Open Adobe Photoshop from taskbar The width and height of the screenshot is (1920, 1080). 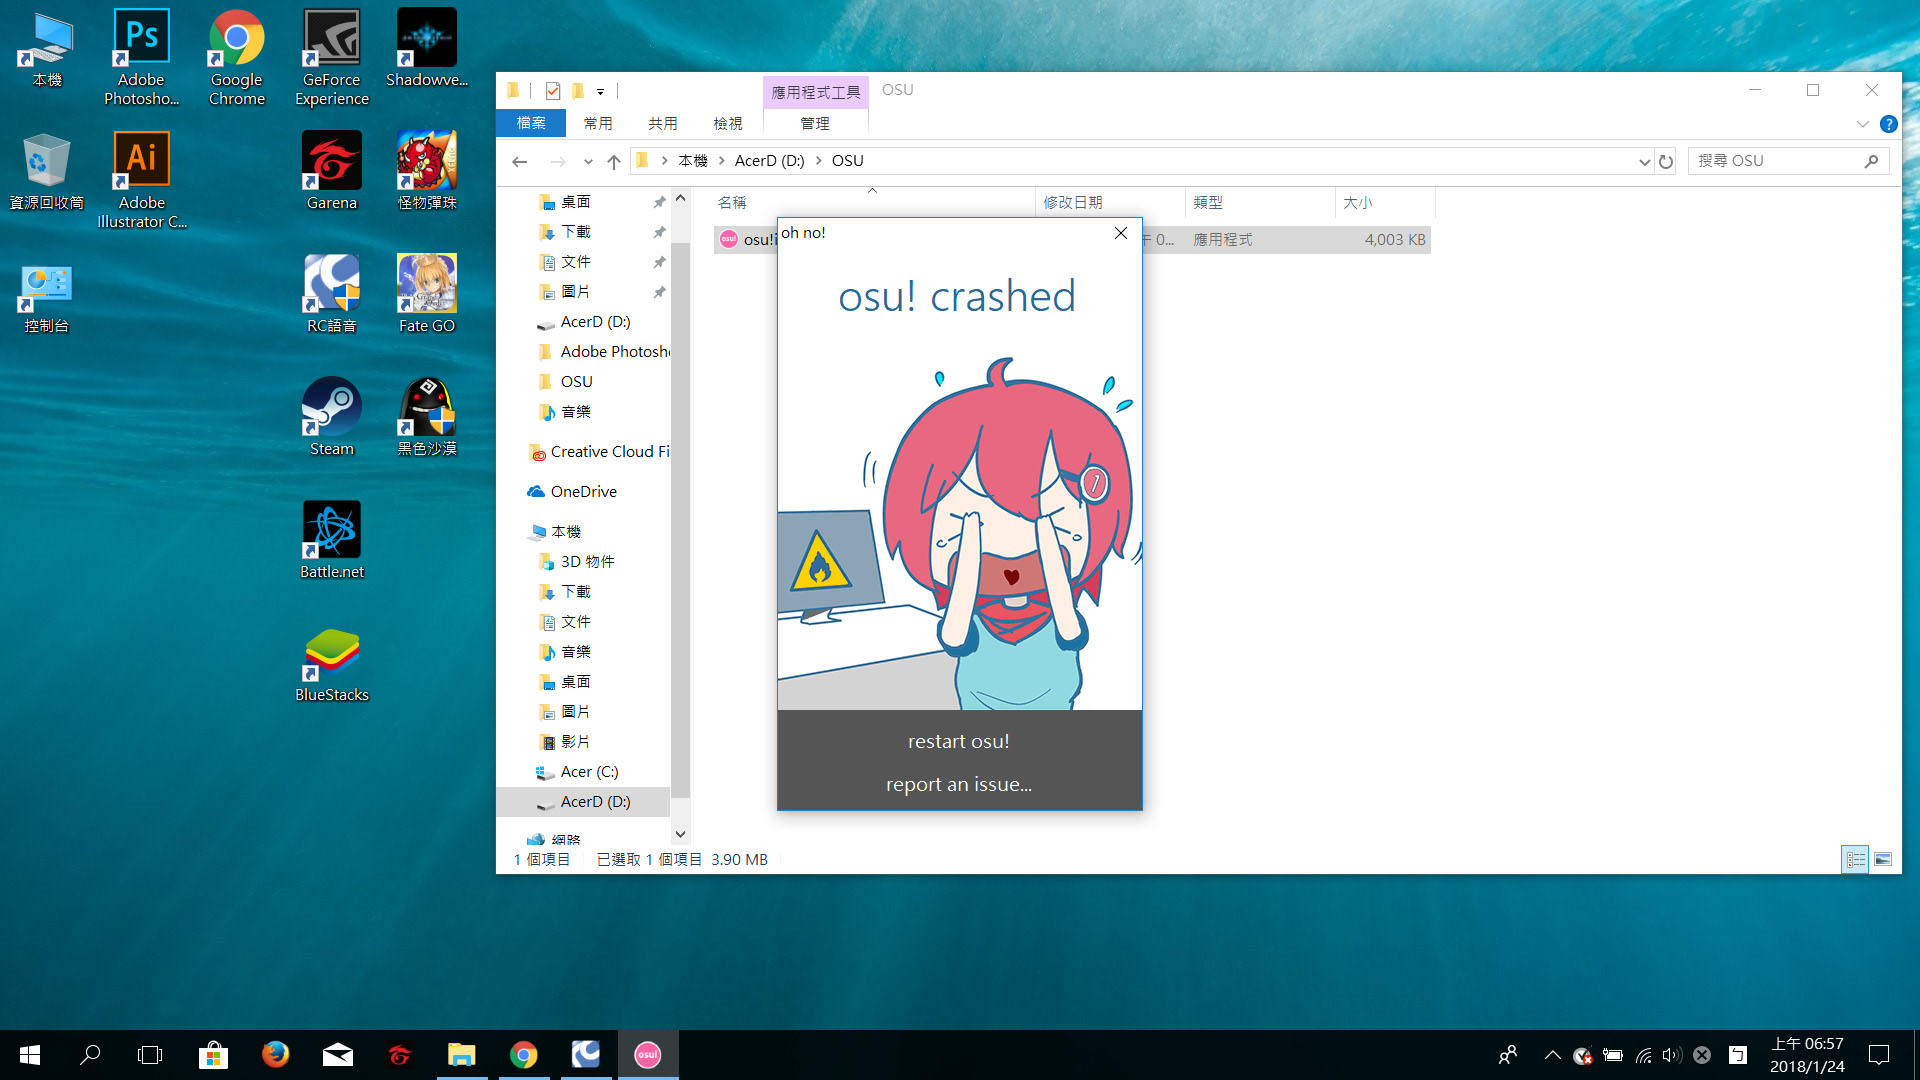coord(142,53)
